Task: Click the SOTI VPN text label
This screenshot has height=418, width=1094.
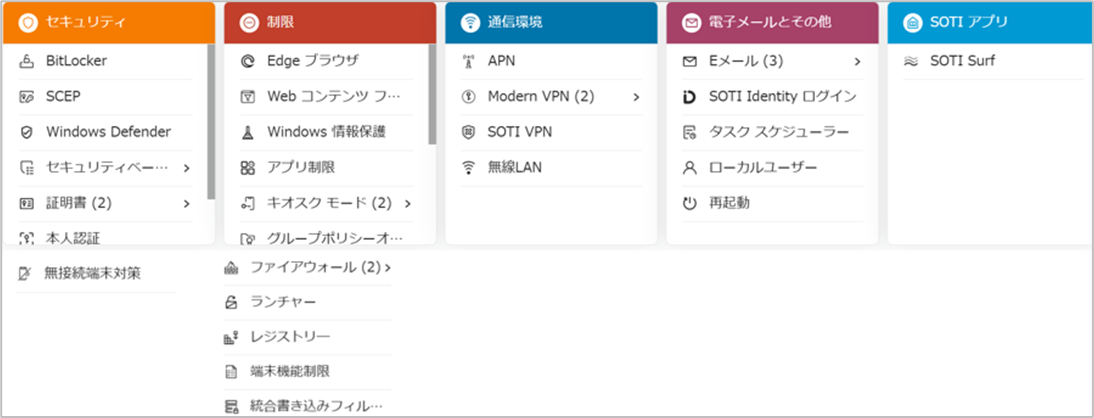Action: (520, 132)
